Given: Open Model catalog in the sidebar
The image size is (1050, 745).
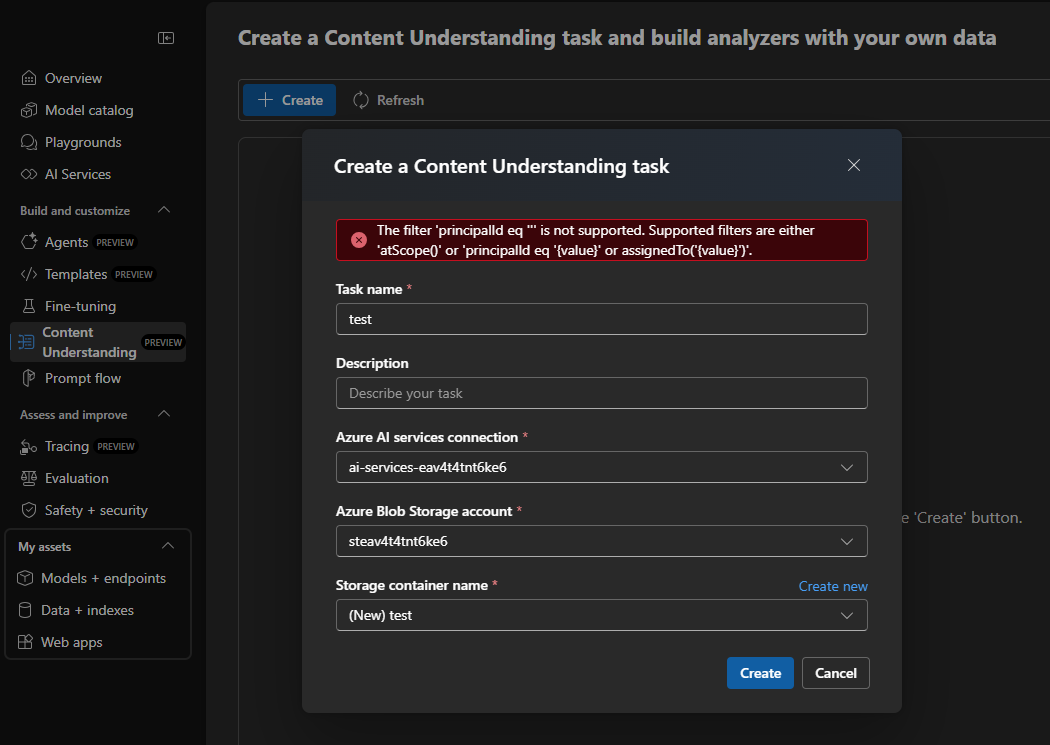Looking at the screenshot, I should point(89,110).
